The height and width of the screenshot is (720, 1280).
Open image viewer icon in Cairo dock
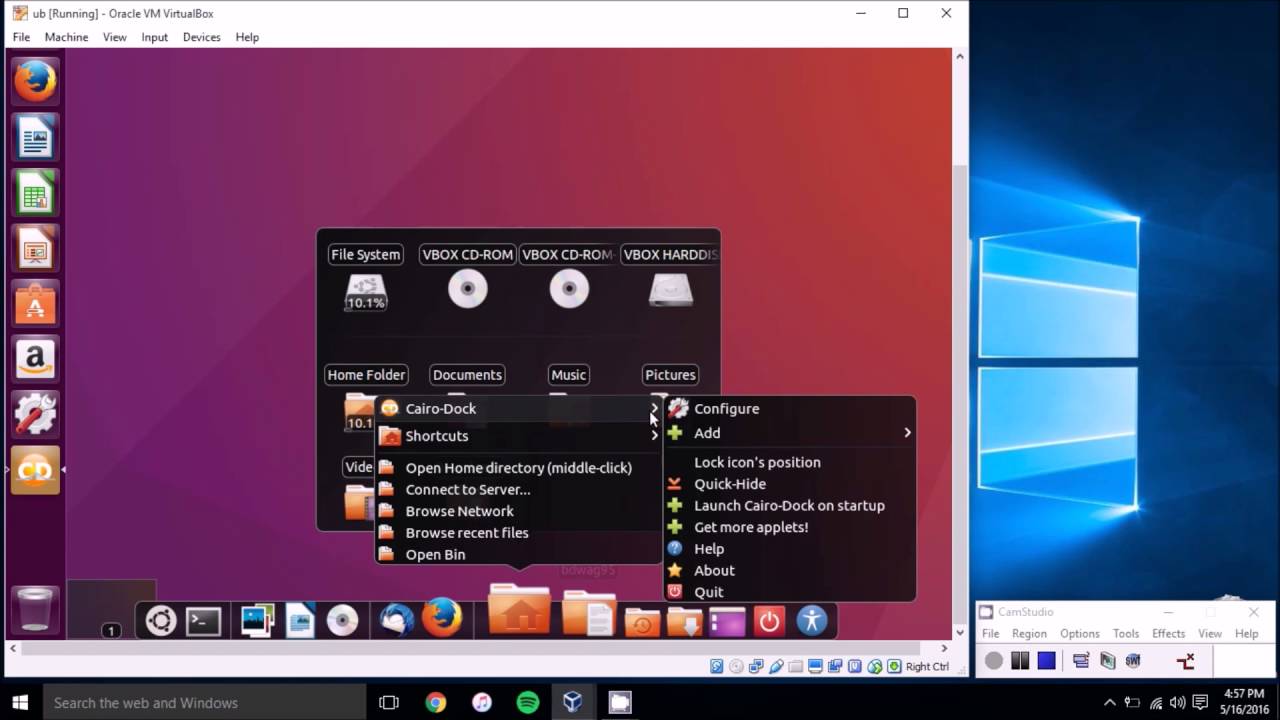(x=257, y=621)
